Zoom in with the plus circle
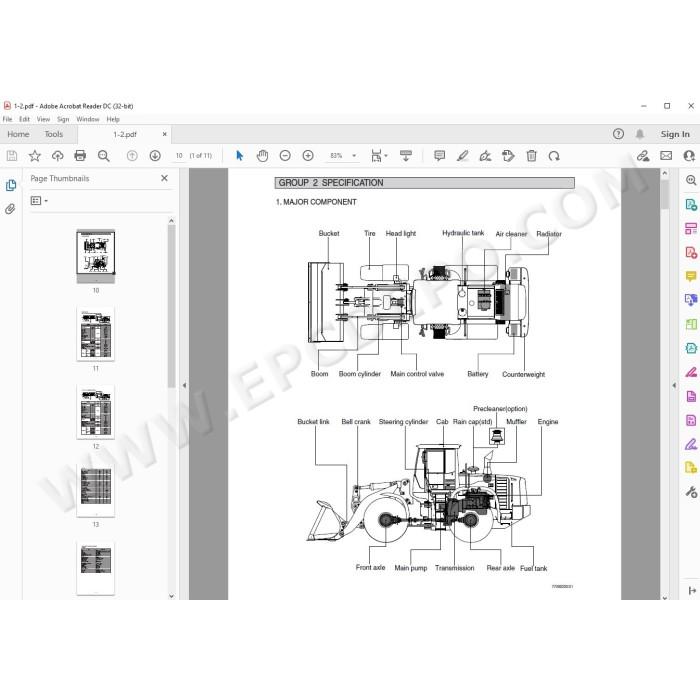The width and height of the screenshot is (700, 700). tap(308, 156)
